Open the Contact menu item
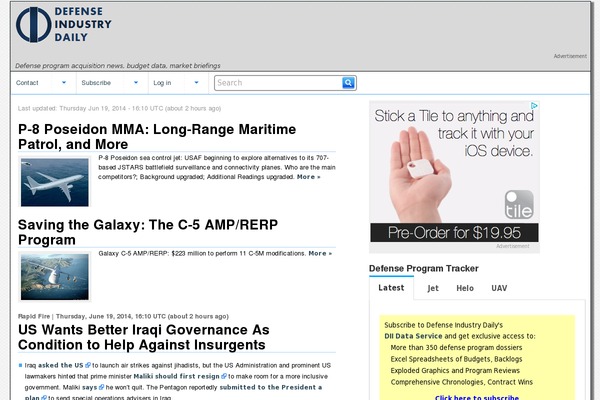The height and width of the screenshot is (400, 600). click(27, 83)
